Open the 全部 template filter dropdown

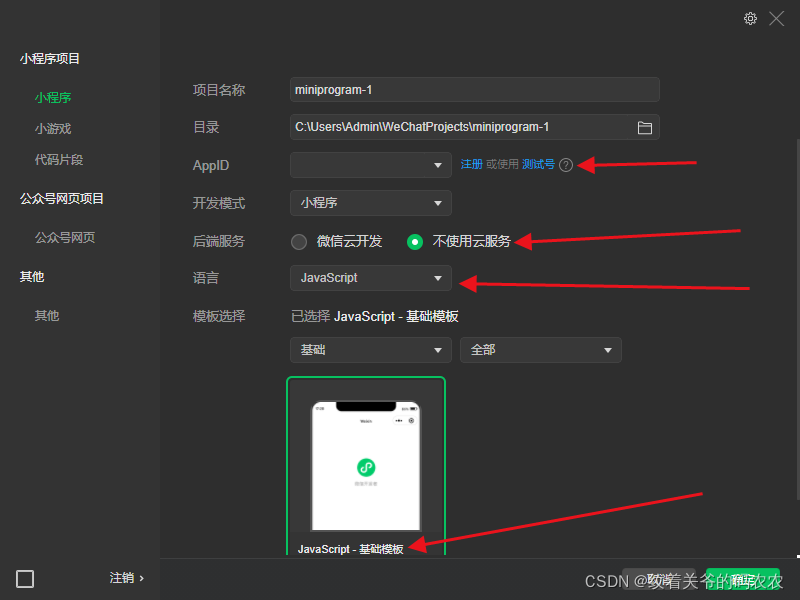tap(541, 350)
